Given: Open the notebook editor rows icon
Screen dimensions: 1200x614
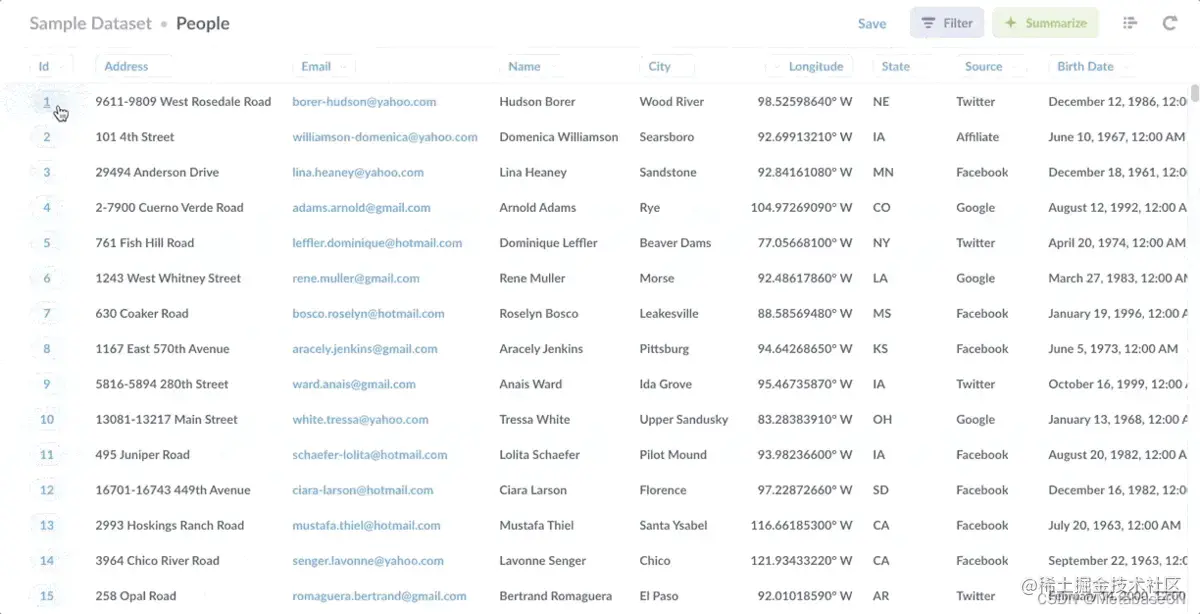Looking at the screenshot, I should tap(1130, 23).
